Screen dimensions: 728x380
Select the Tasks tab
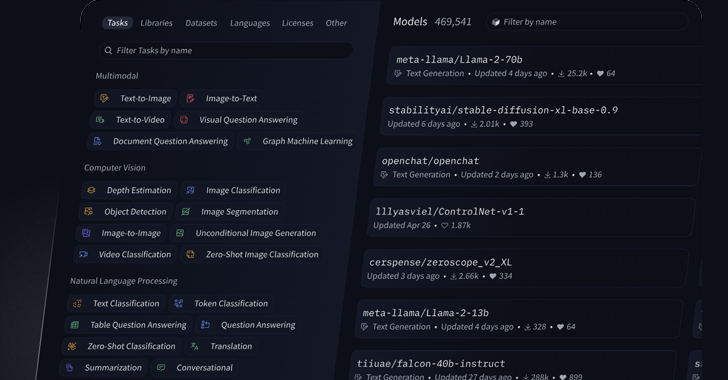117,23
